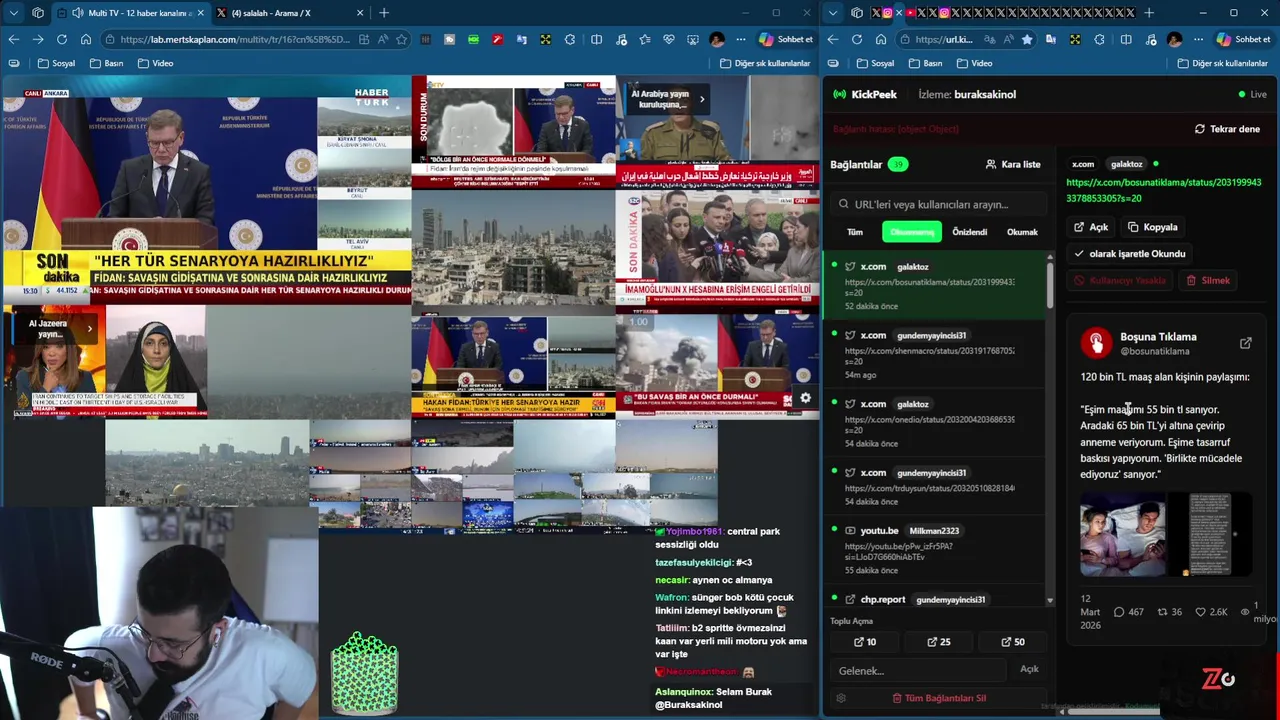
Task: Expand the Al Jazeera stream chevron
Action: click(x=89, y=328)
